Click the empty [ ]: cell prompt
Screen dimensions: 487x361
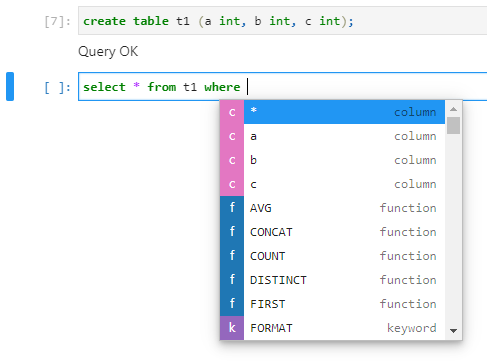(x=57, y=88)
